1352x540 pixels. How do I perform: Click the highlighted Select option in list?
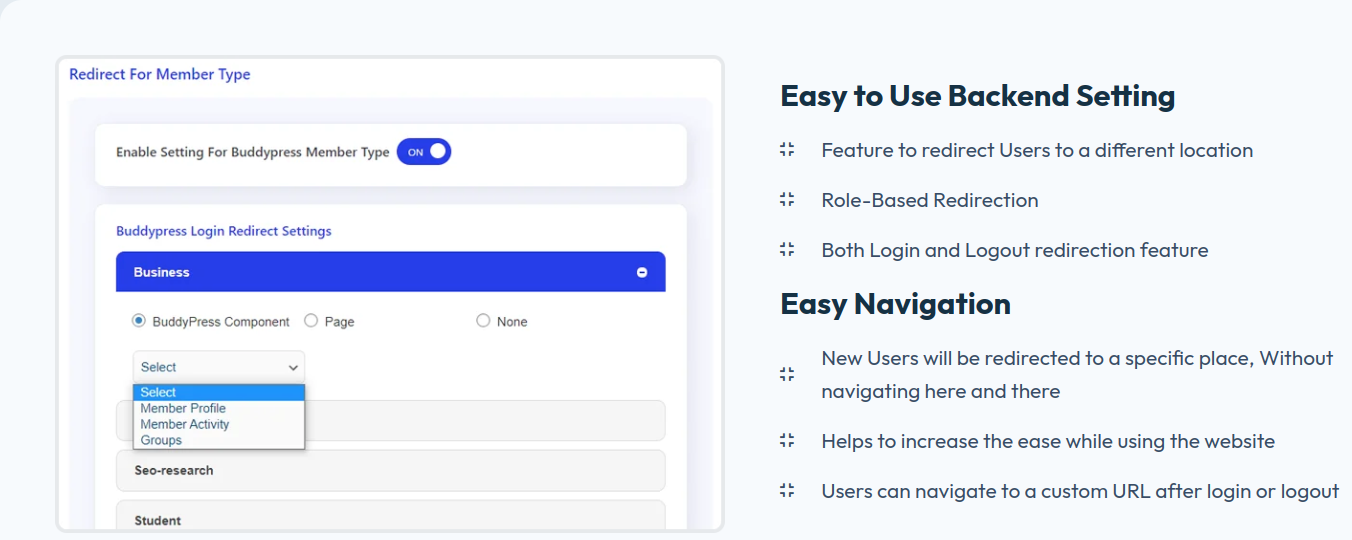pyautogui.click(x=218, y=392)
